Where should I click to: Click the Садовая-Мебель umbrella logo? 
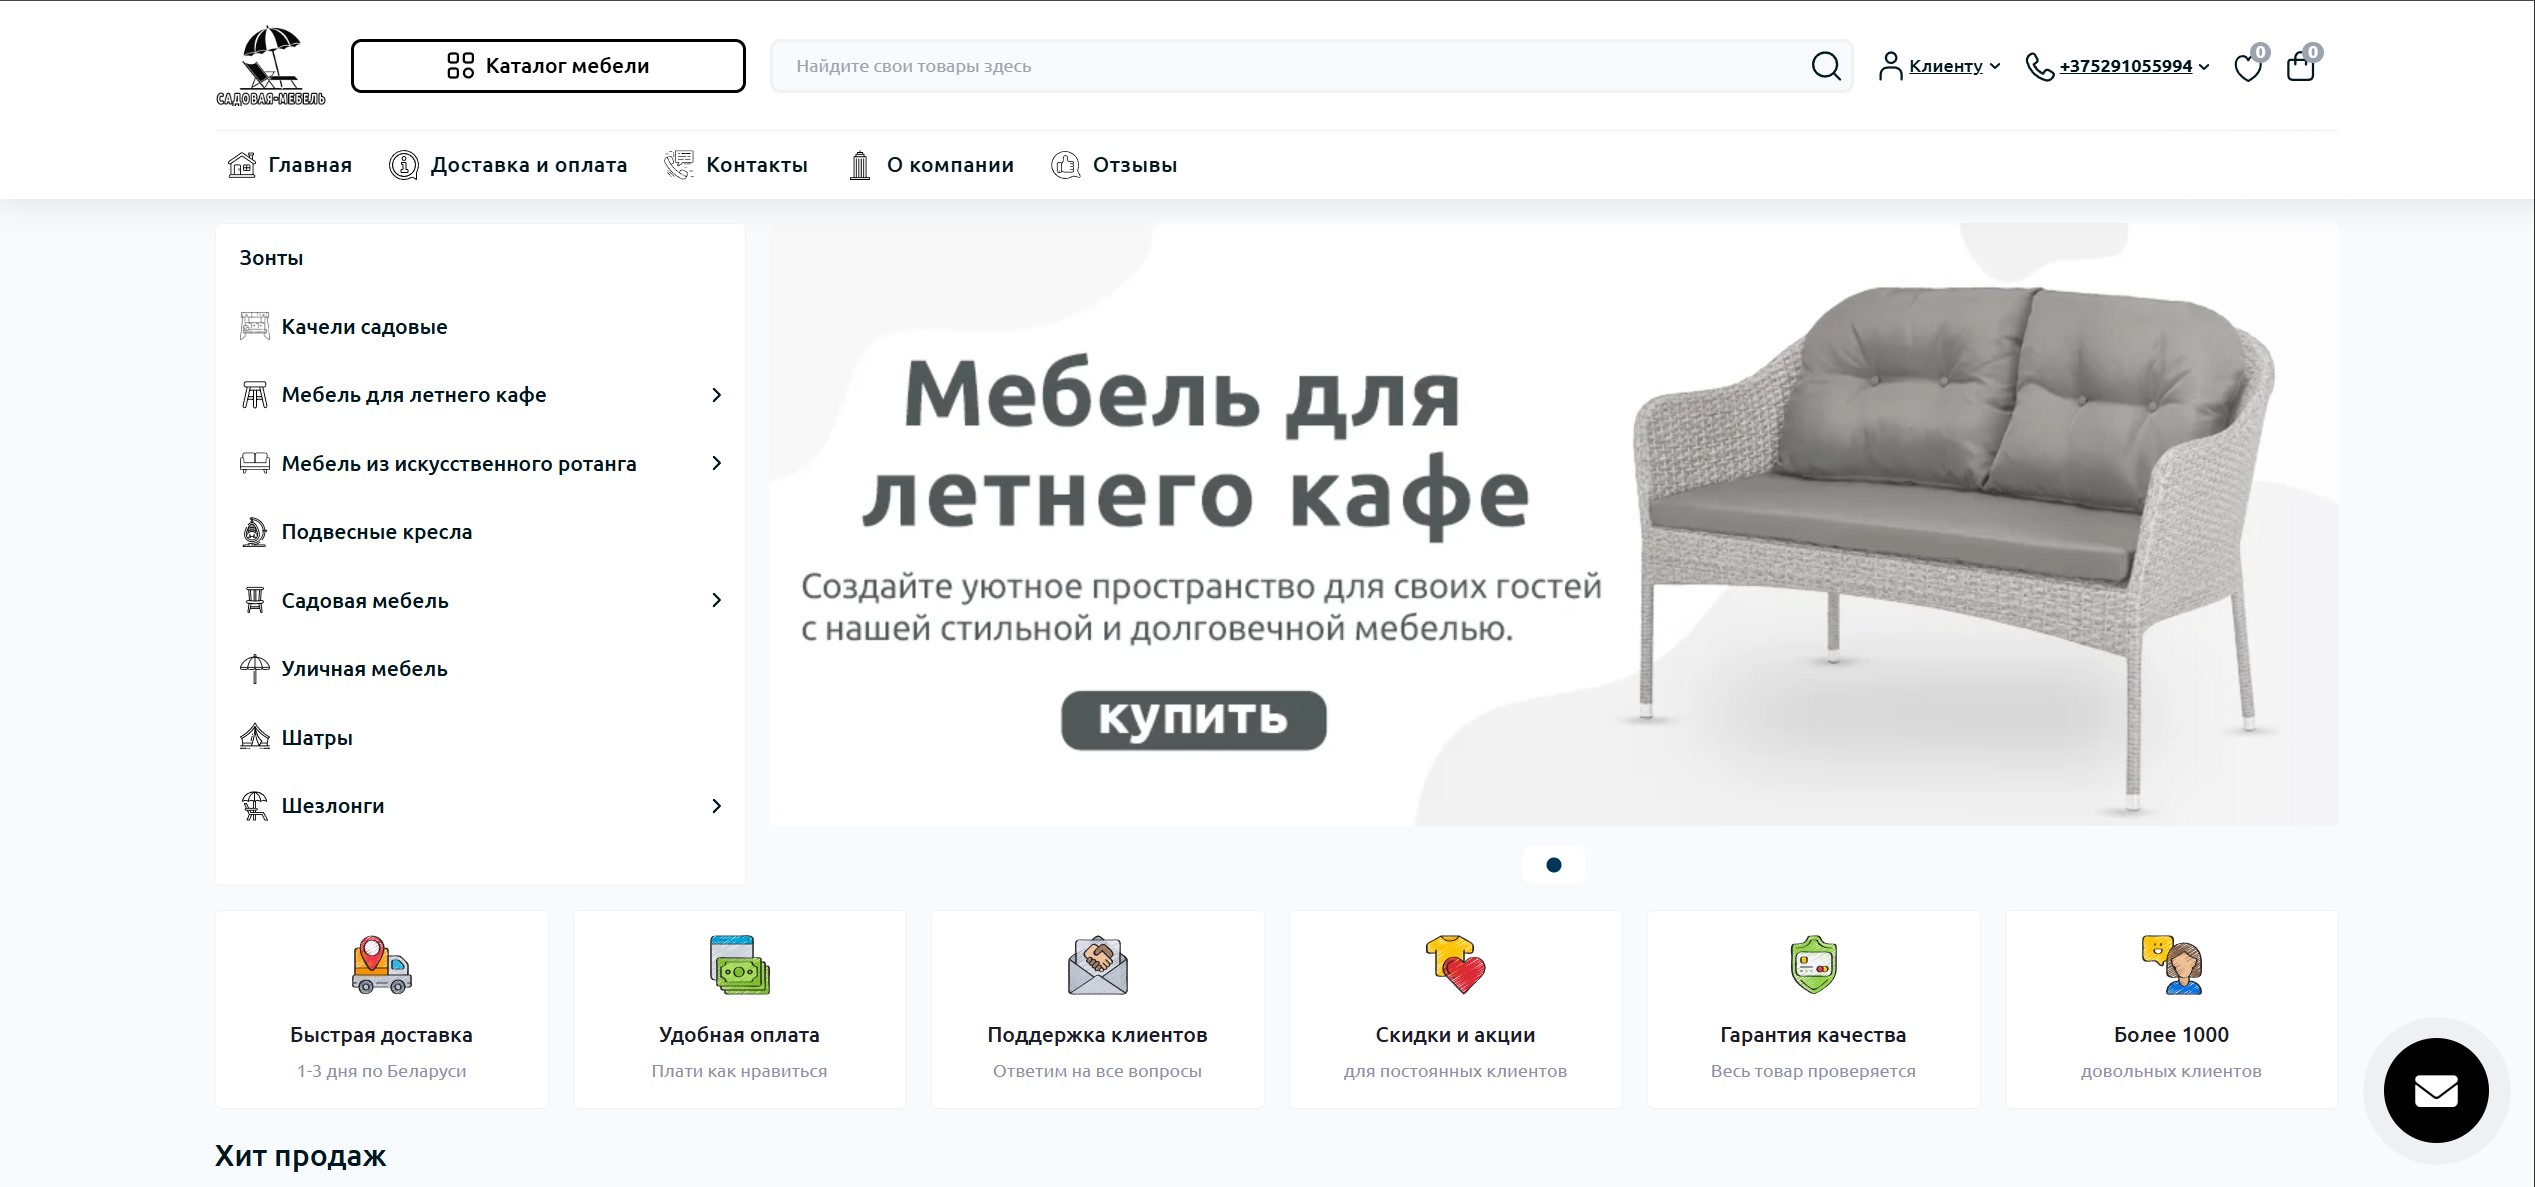click(x=271, y=66)
